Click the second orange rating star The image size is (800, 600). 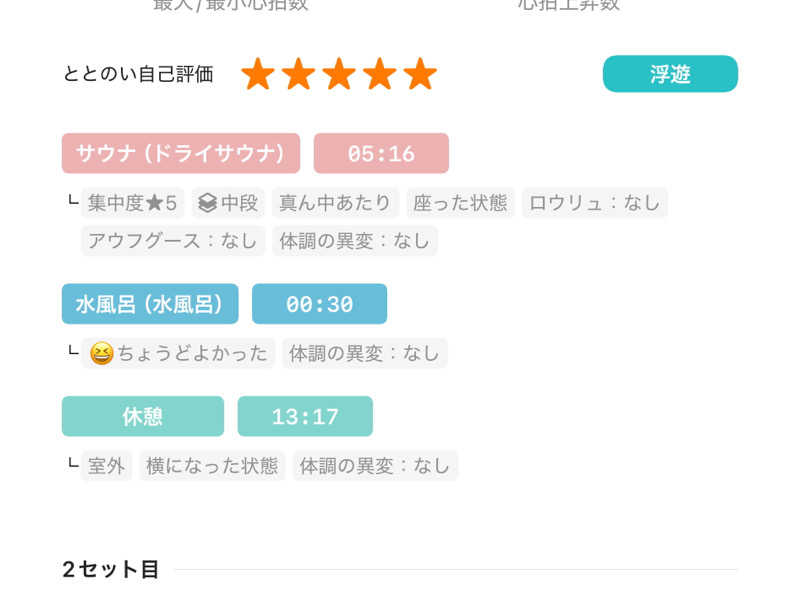tap(298, 74)
